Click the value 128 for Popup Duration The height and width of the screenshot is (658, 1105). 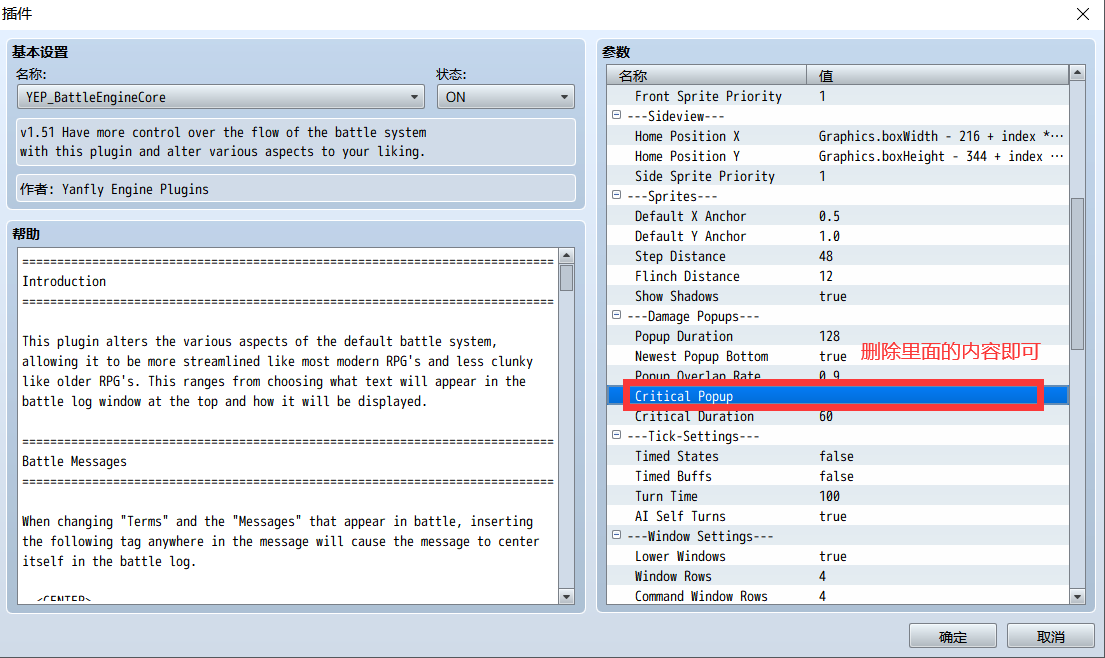[x=829, y=336]
